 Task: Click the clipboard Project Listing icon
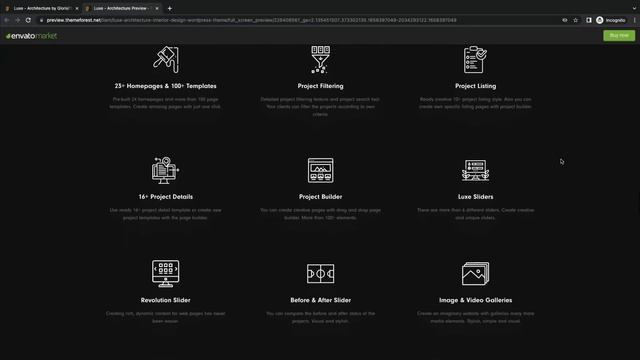point(475,59)
